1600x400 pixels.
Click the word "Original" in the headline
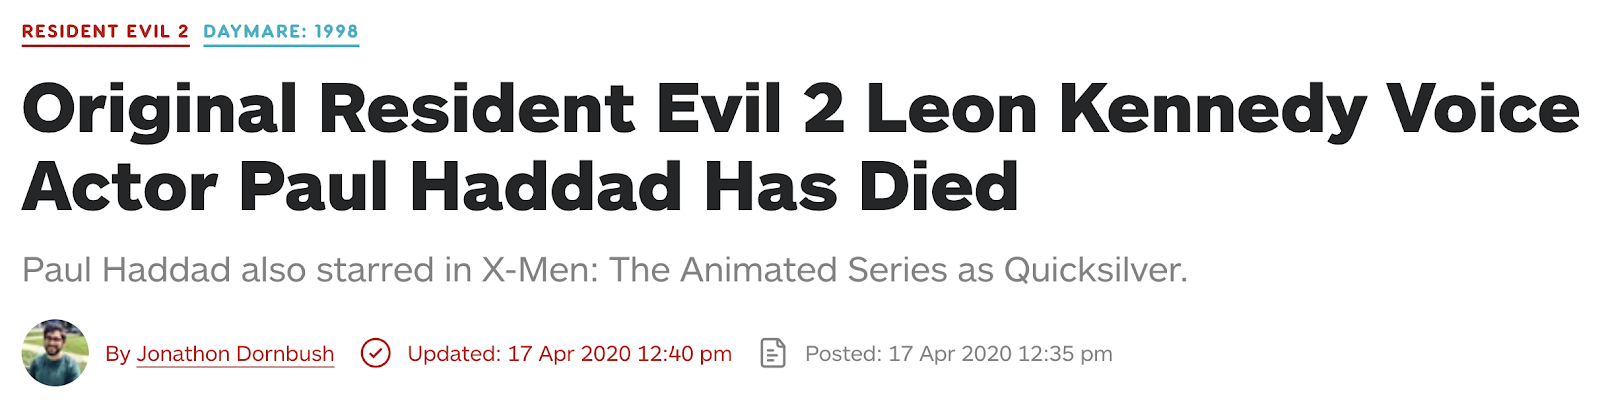pos(160,110)
